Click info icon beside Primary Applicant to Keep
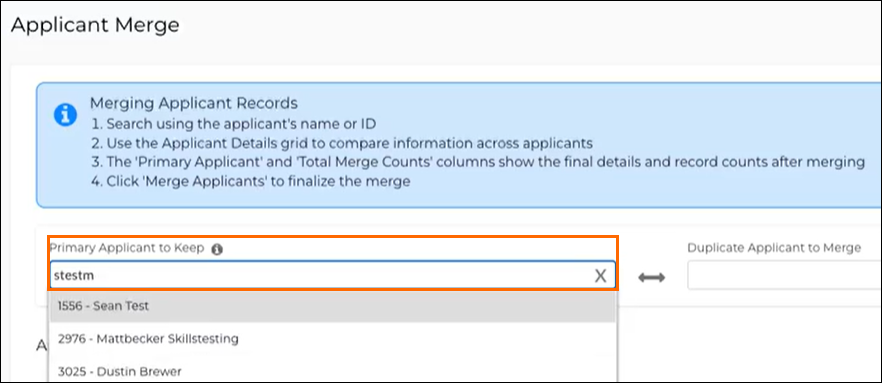 (x=217, y=249)
